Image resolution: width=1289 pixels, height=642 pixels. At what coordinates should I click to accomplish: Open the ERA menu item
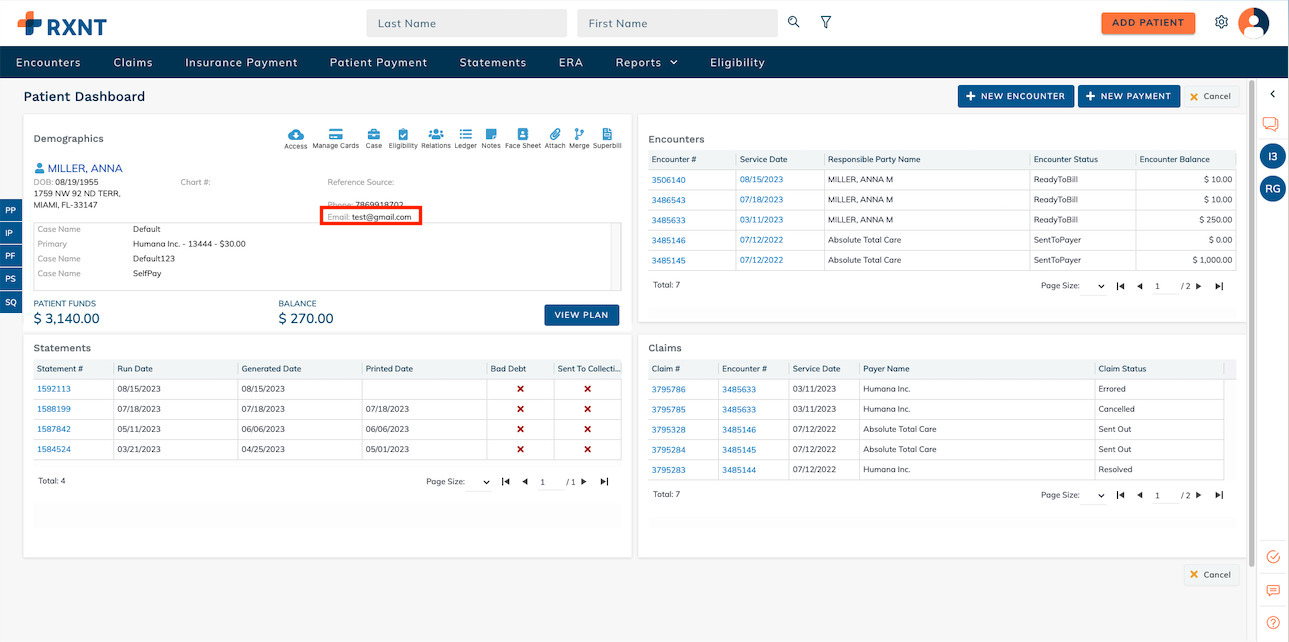(571, 62)
